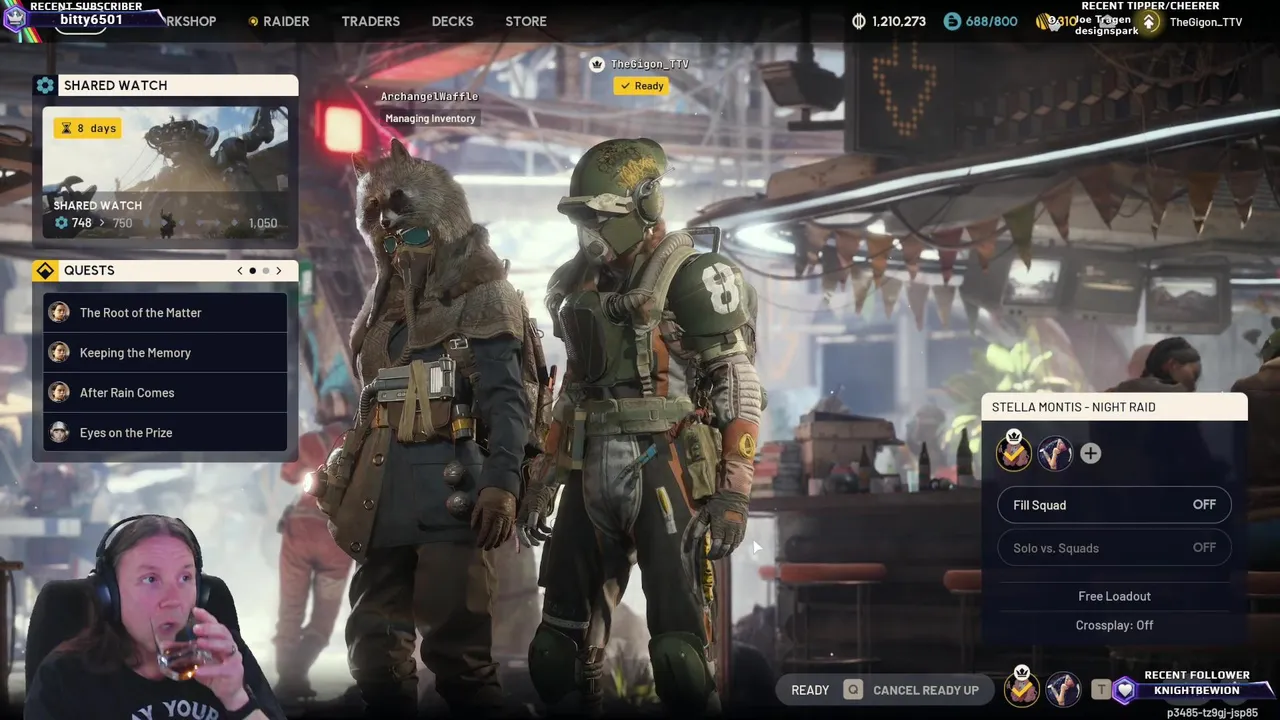Click the 1,050 Shared Watch milestone value
This screenshot has height=720, width=1280.
pos(262,223)
